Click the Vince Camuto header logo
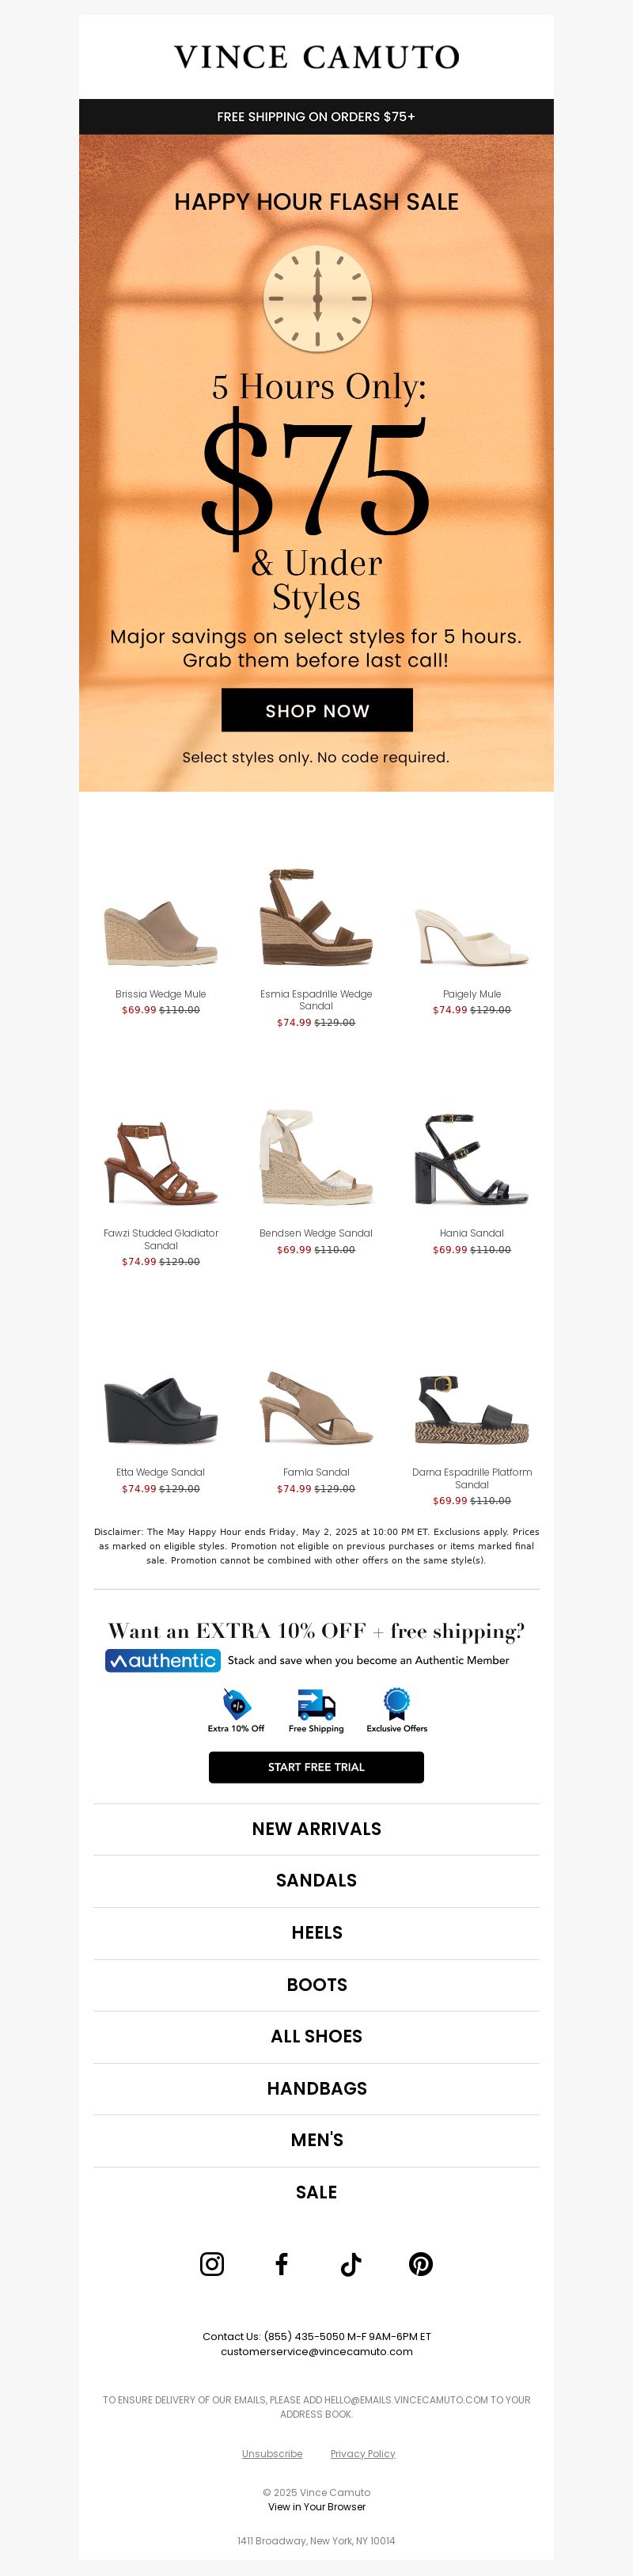 [x=317, y=57]
